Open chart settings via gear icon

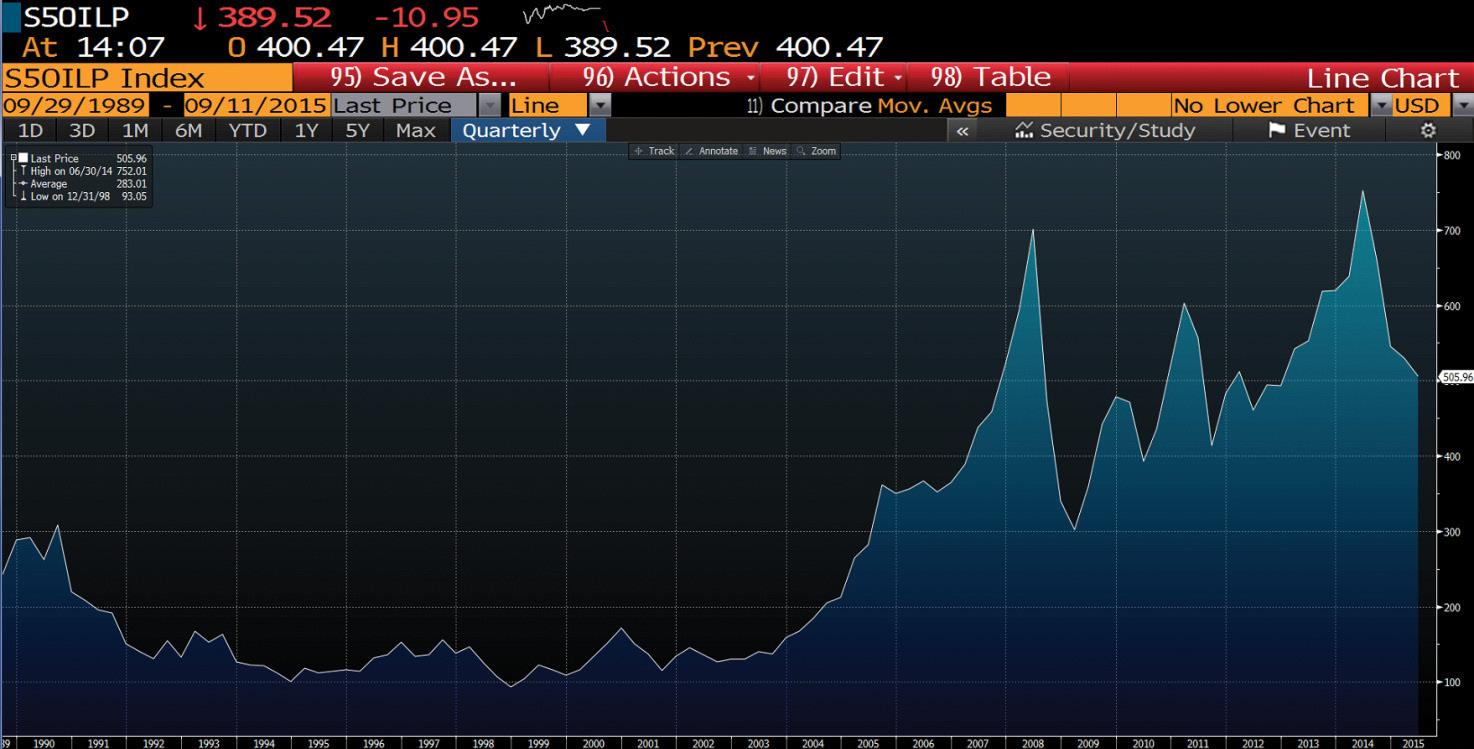1429,130
